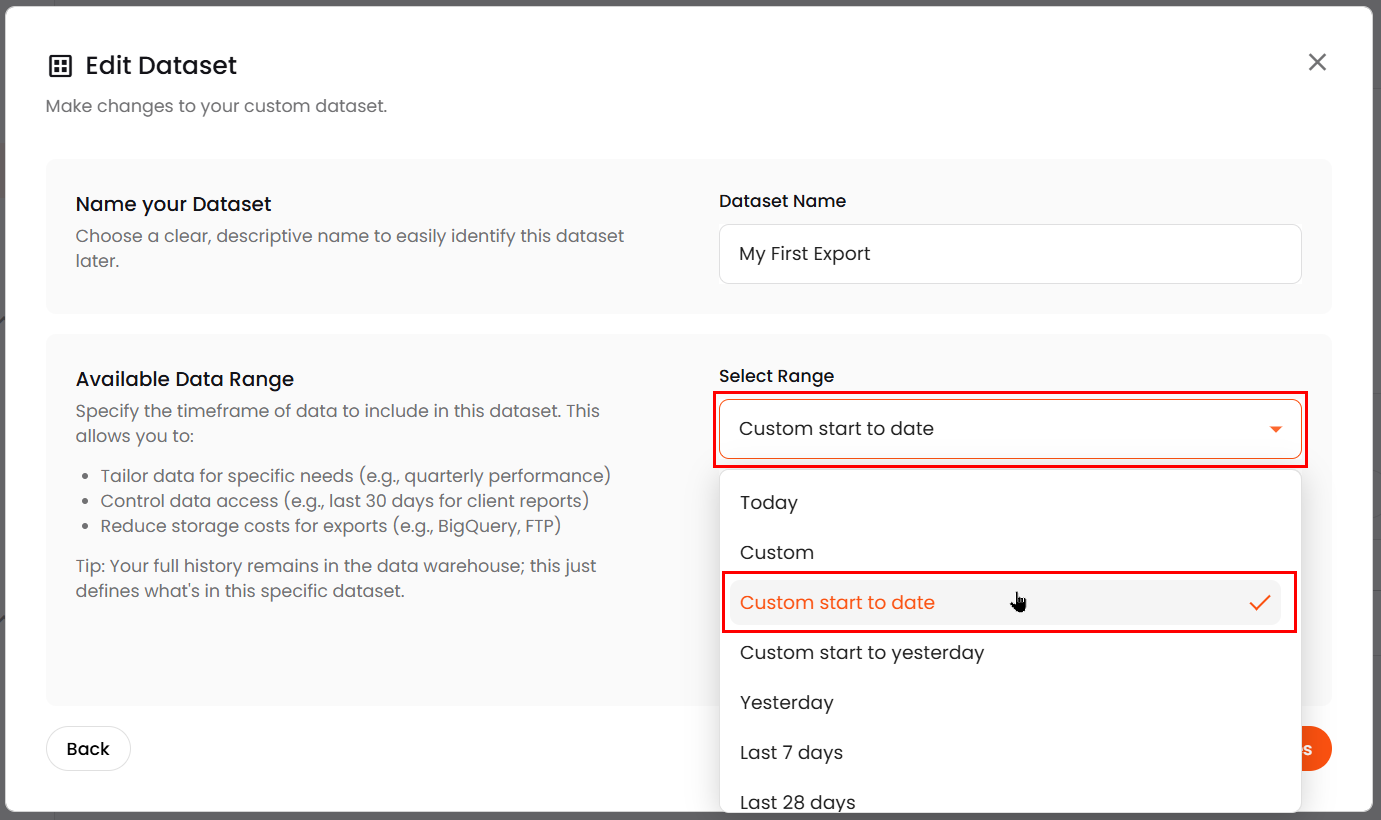Click the Back button
This screenshot has width=1381, height=820.
pyautogui.click(x=88, y=749)
